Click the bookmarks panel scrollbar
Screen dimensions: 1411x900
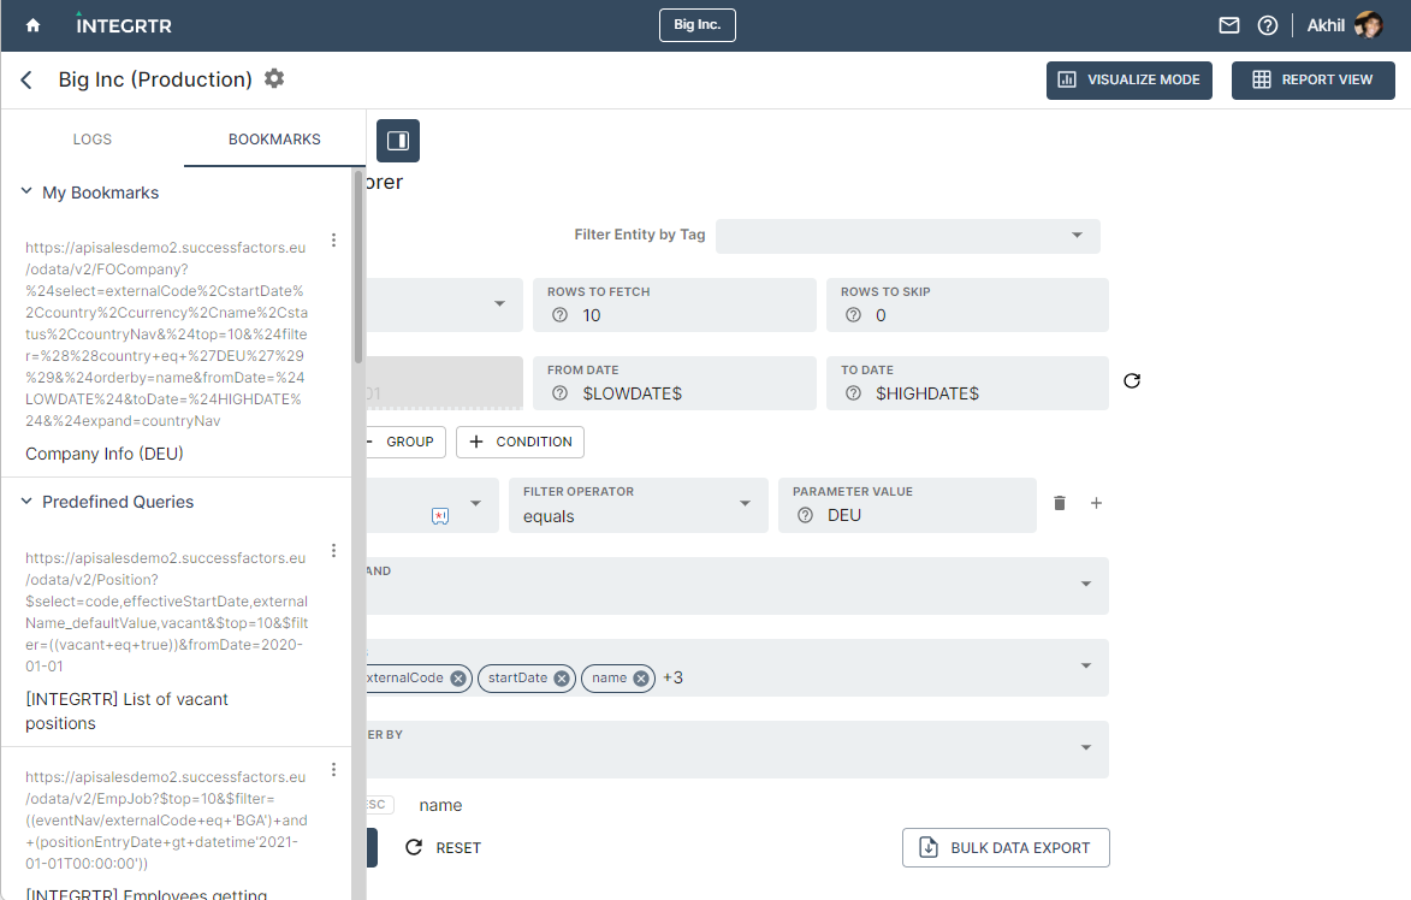pos(358,266)
